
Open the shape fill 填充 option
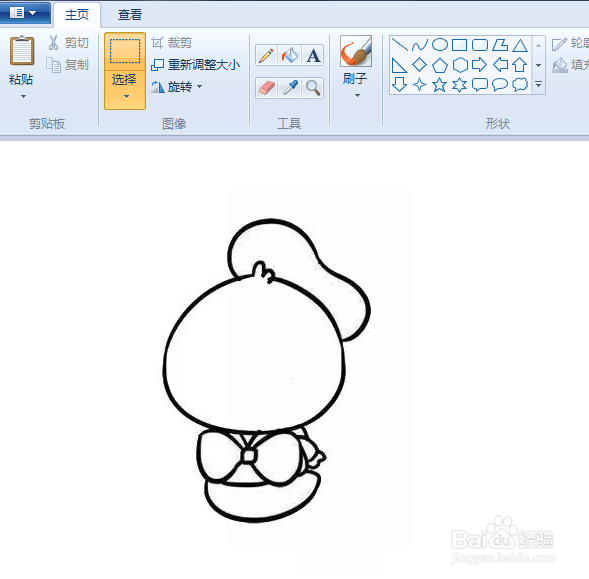coord(570,65)
